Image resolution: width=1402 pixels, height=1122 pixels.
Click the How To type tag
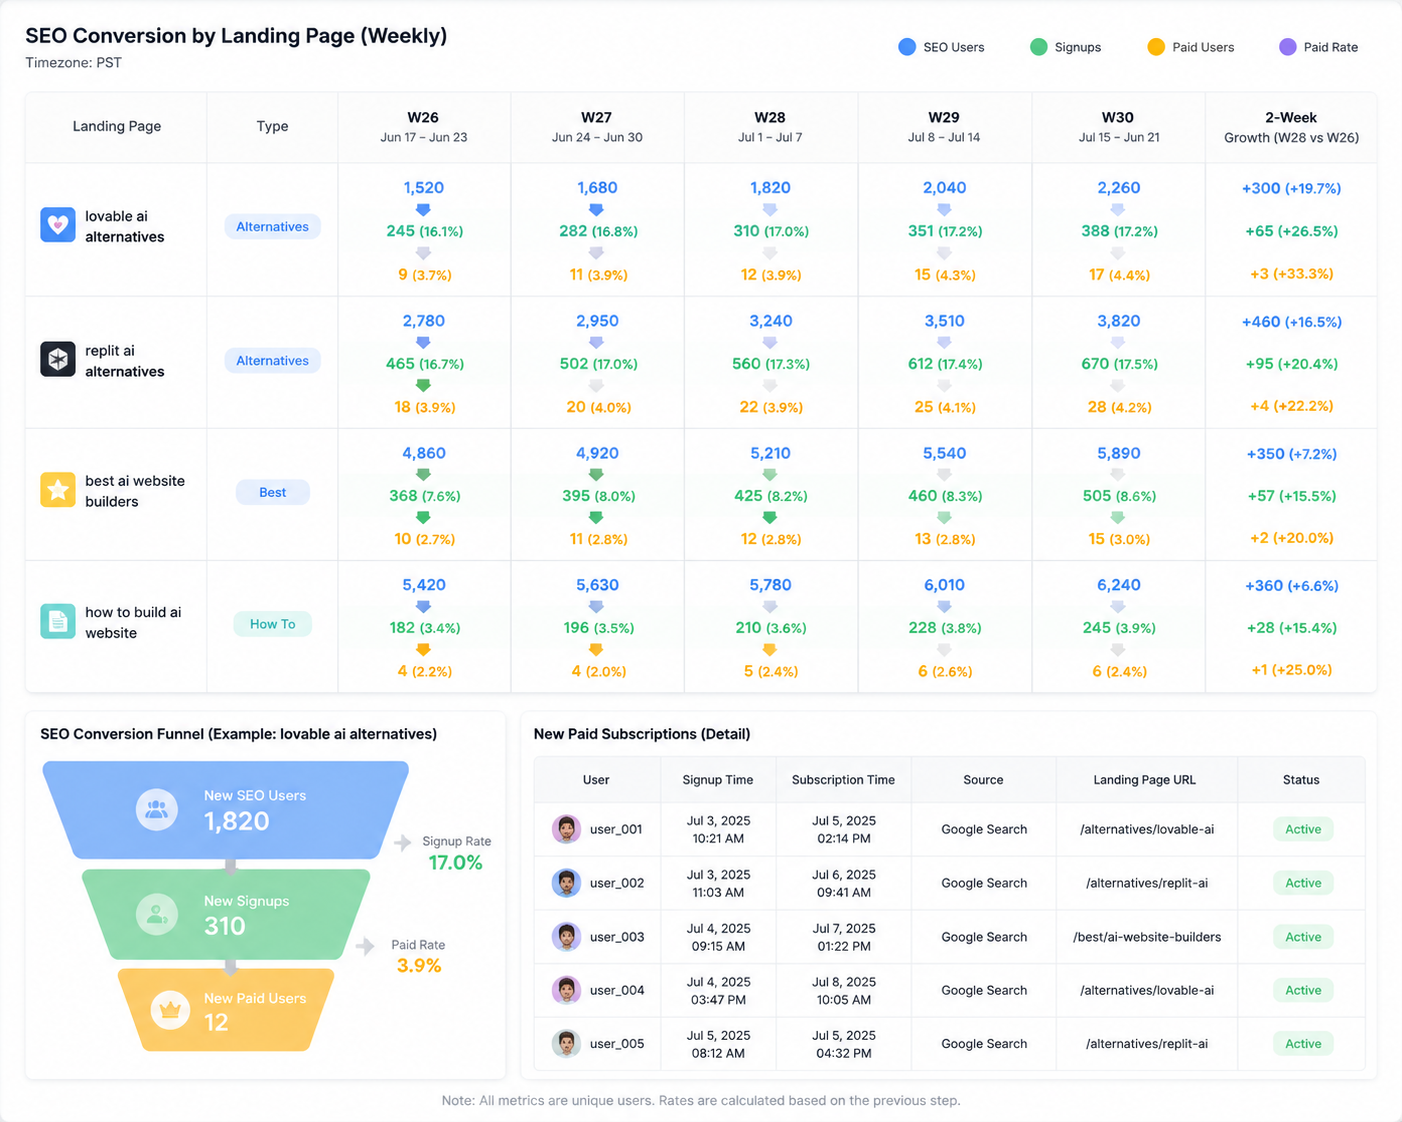[x=273, y=624]
